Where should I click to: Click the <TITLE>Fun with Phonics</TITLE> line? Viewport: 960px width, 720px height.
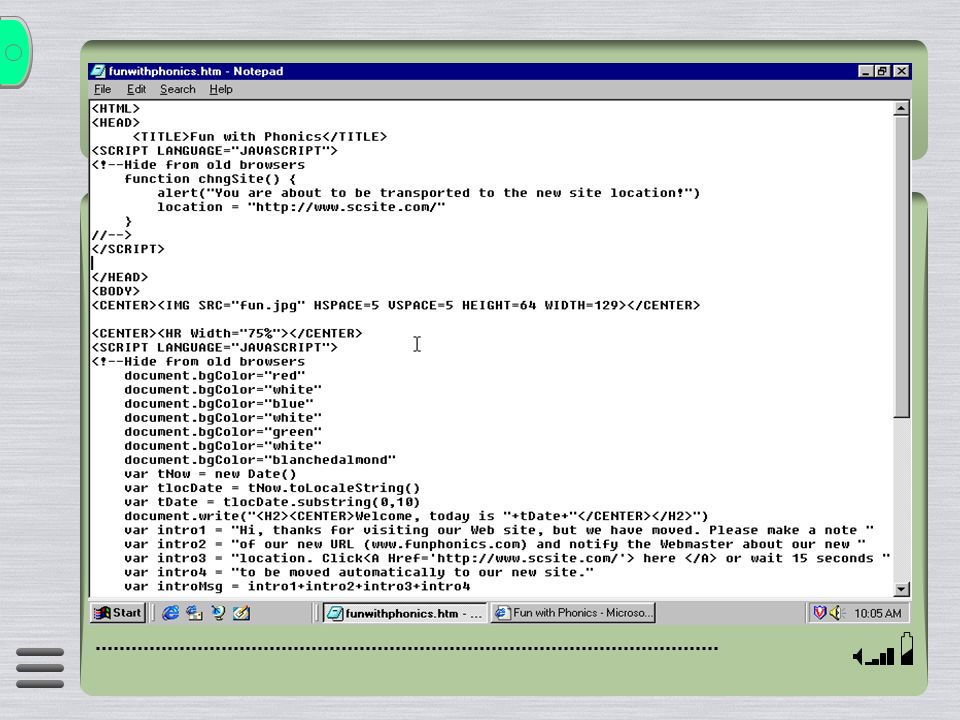click(260, 137)
